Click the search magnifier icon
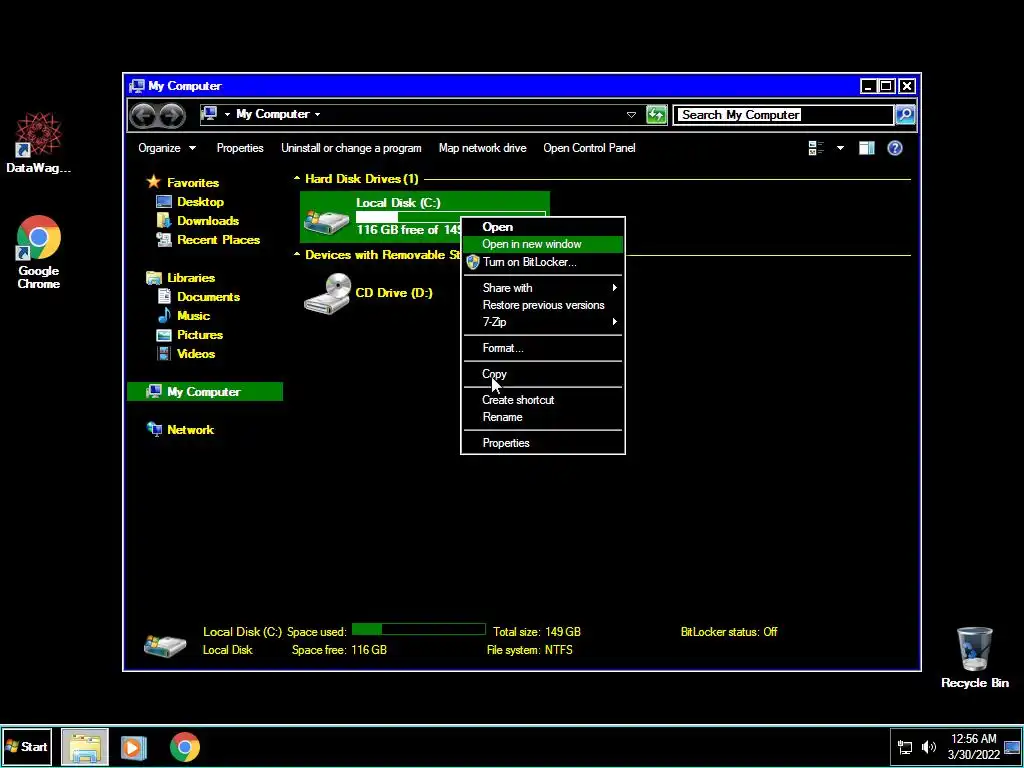The image size is (1024, 768). [905, 114]
